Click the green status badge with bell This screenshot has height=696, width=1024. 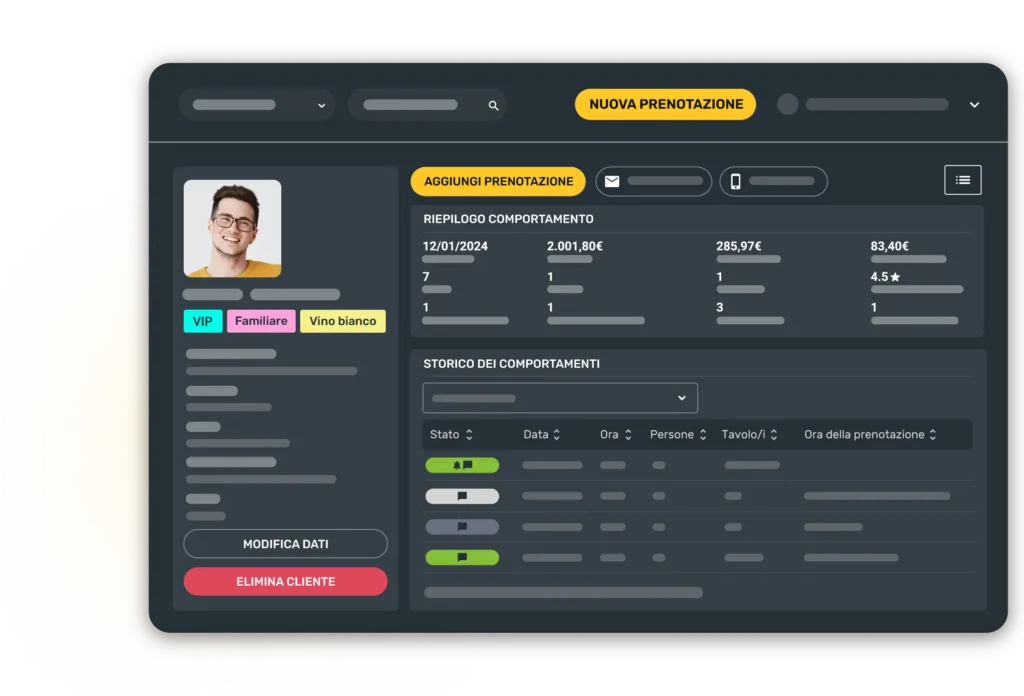pos(462,465)
